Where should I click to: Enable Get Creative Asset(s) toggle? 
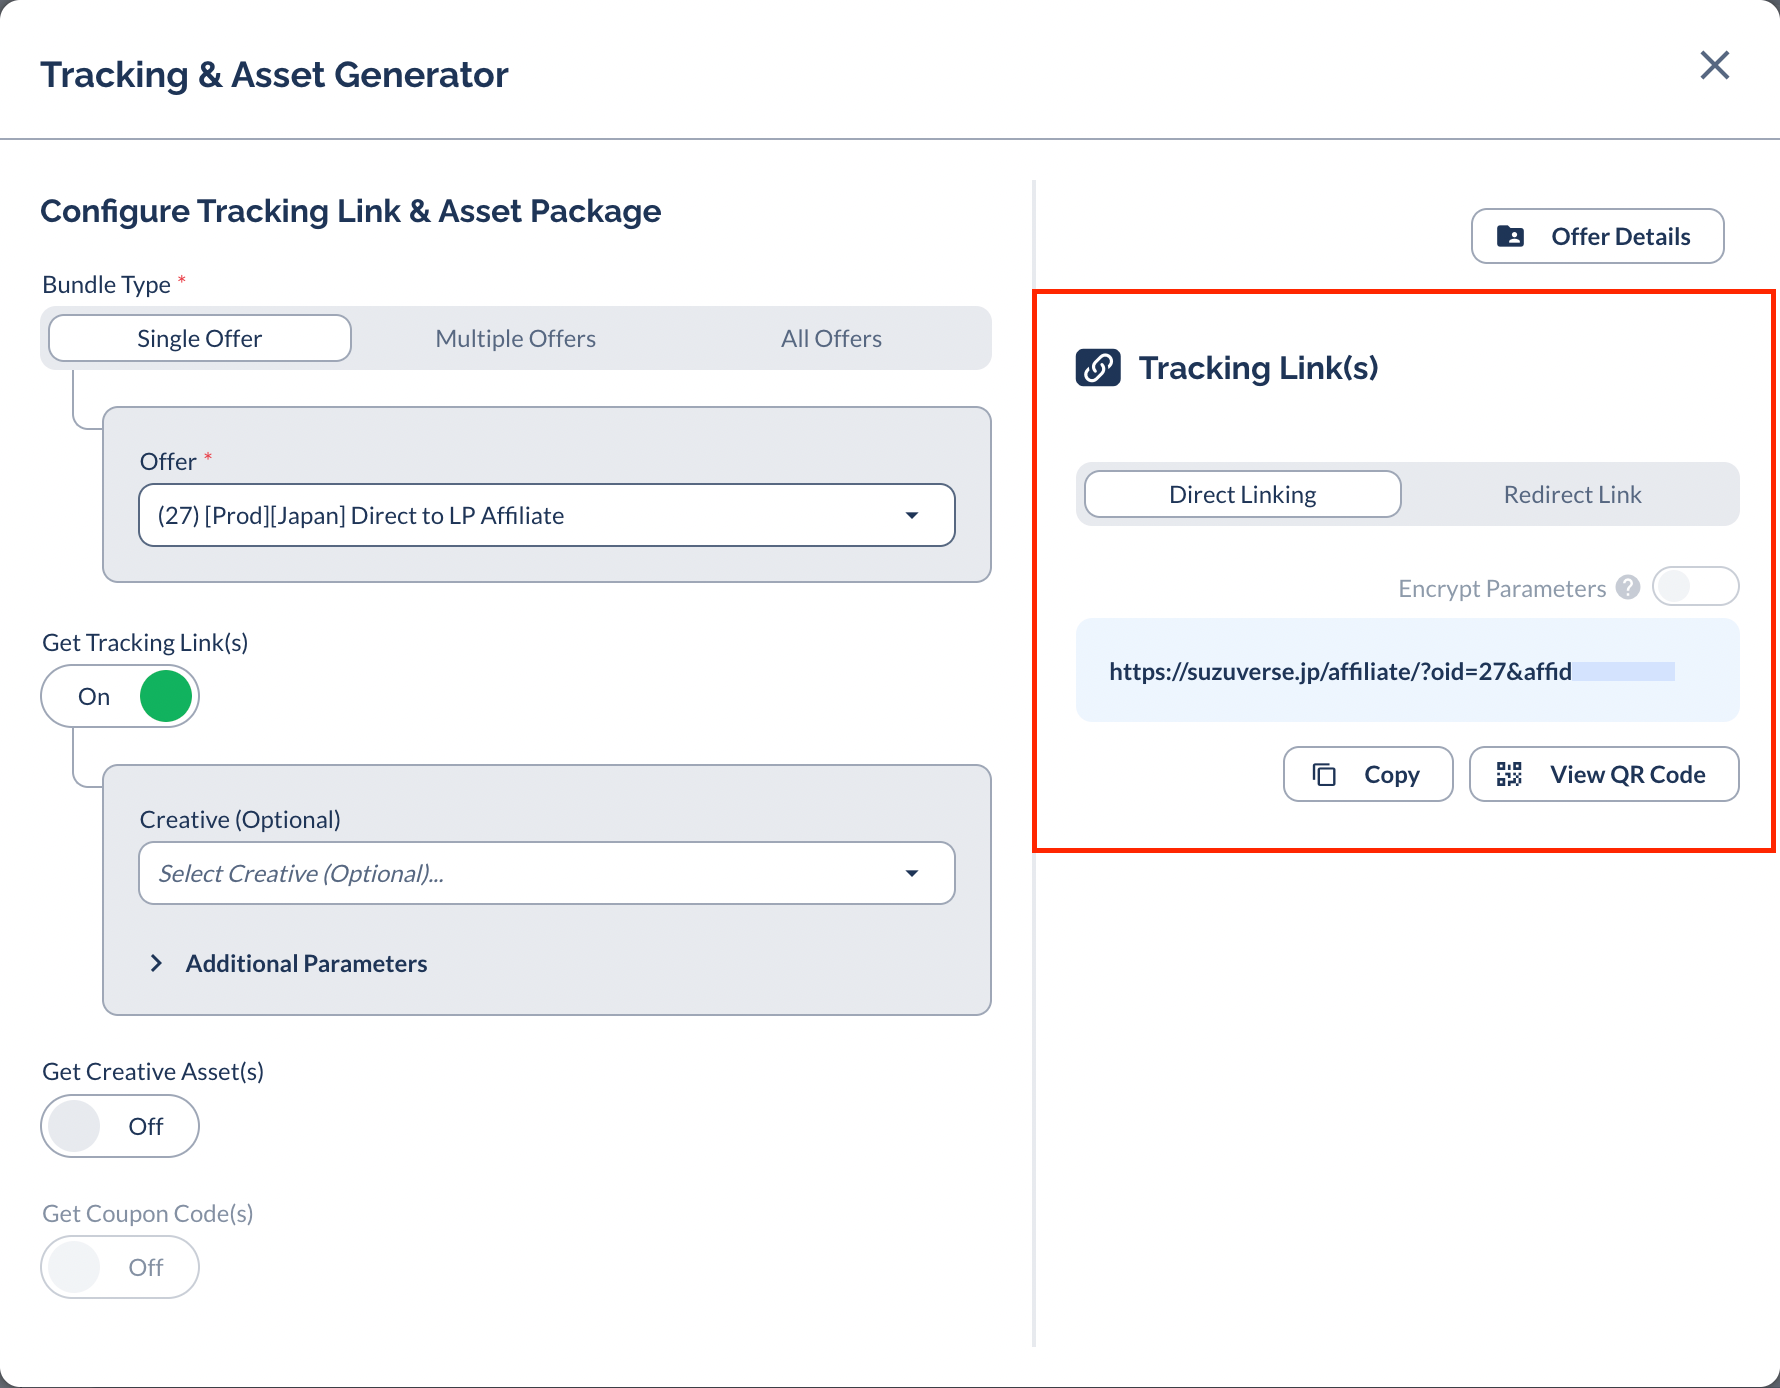coord(120,1127)
